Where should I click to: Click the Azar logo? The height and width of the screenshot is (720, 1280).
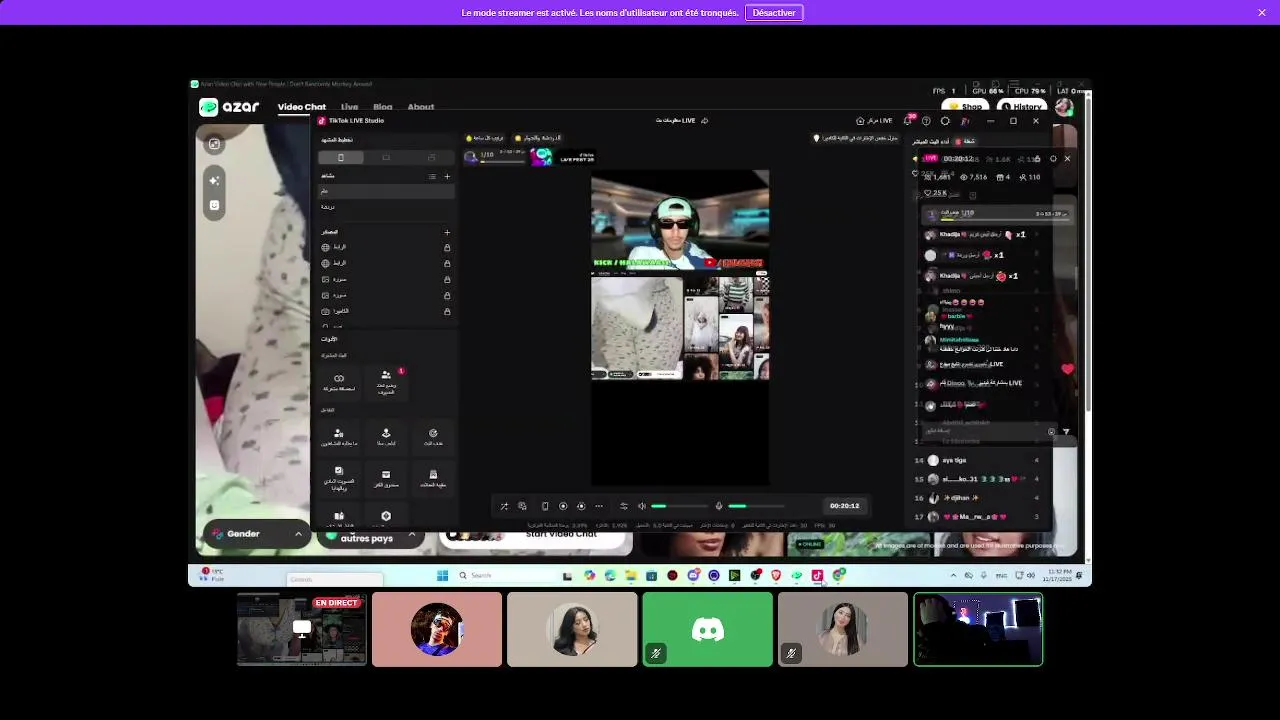tap(229, 107)
